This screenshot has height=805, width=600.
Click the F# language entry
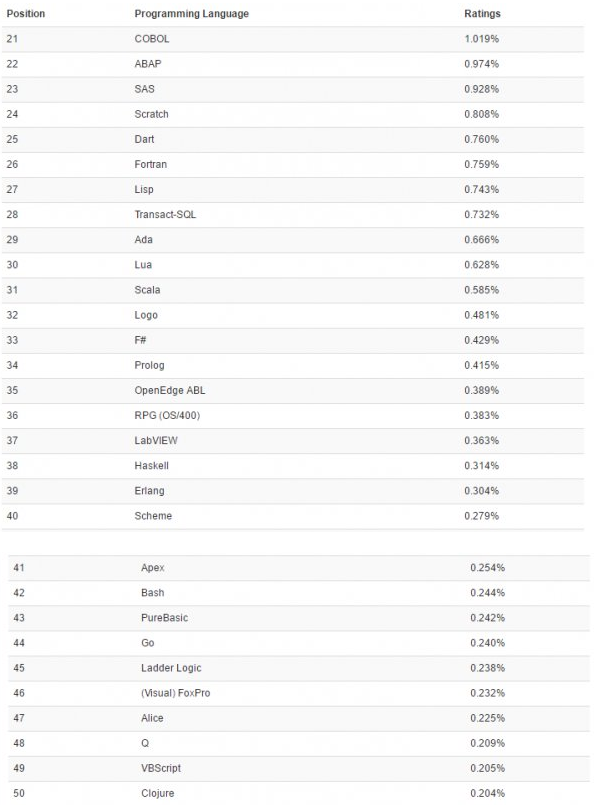tap(141, 340)
